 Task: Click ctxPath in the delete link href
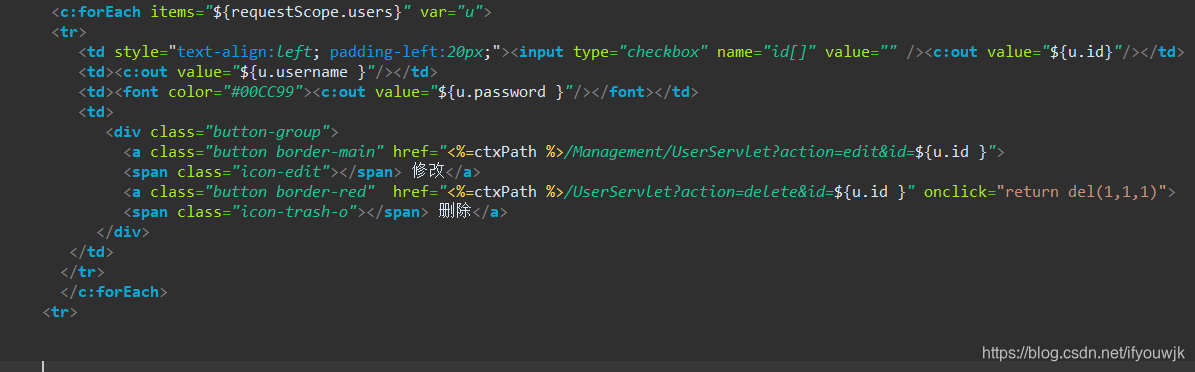pyautogui.click(x=506, y=192)
